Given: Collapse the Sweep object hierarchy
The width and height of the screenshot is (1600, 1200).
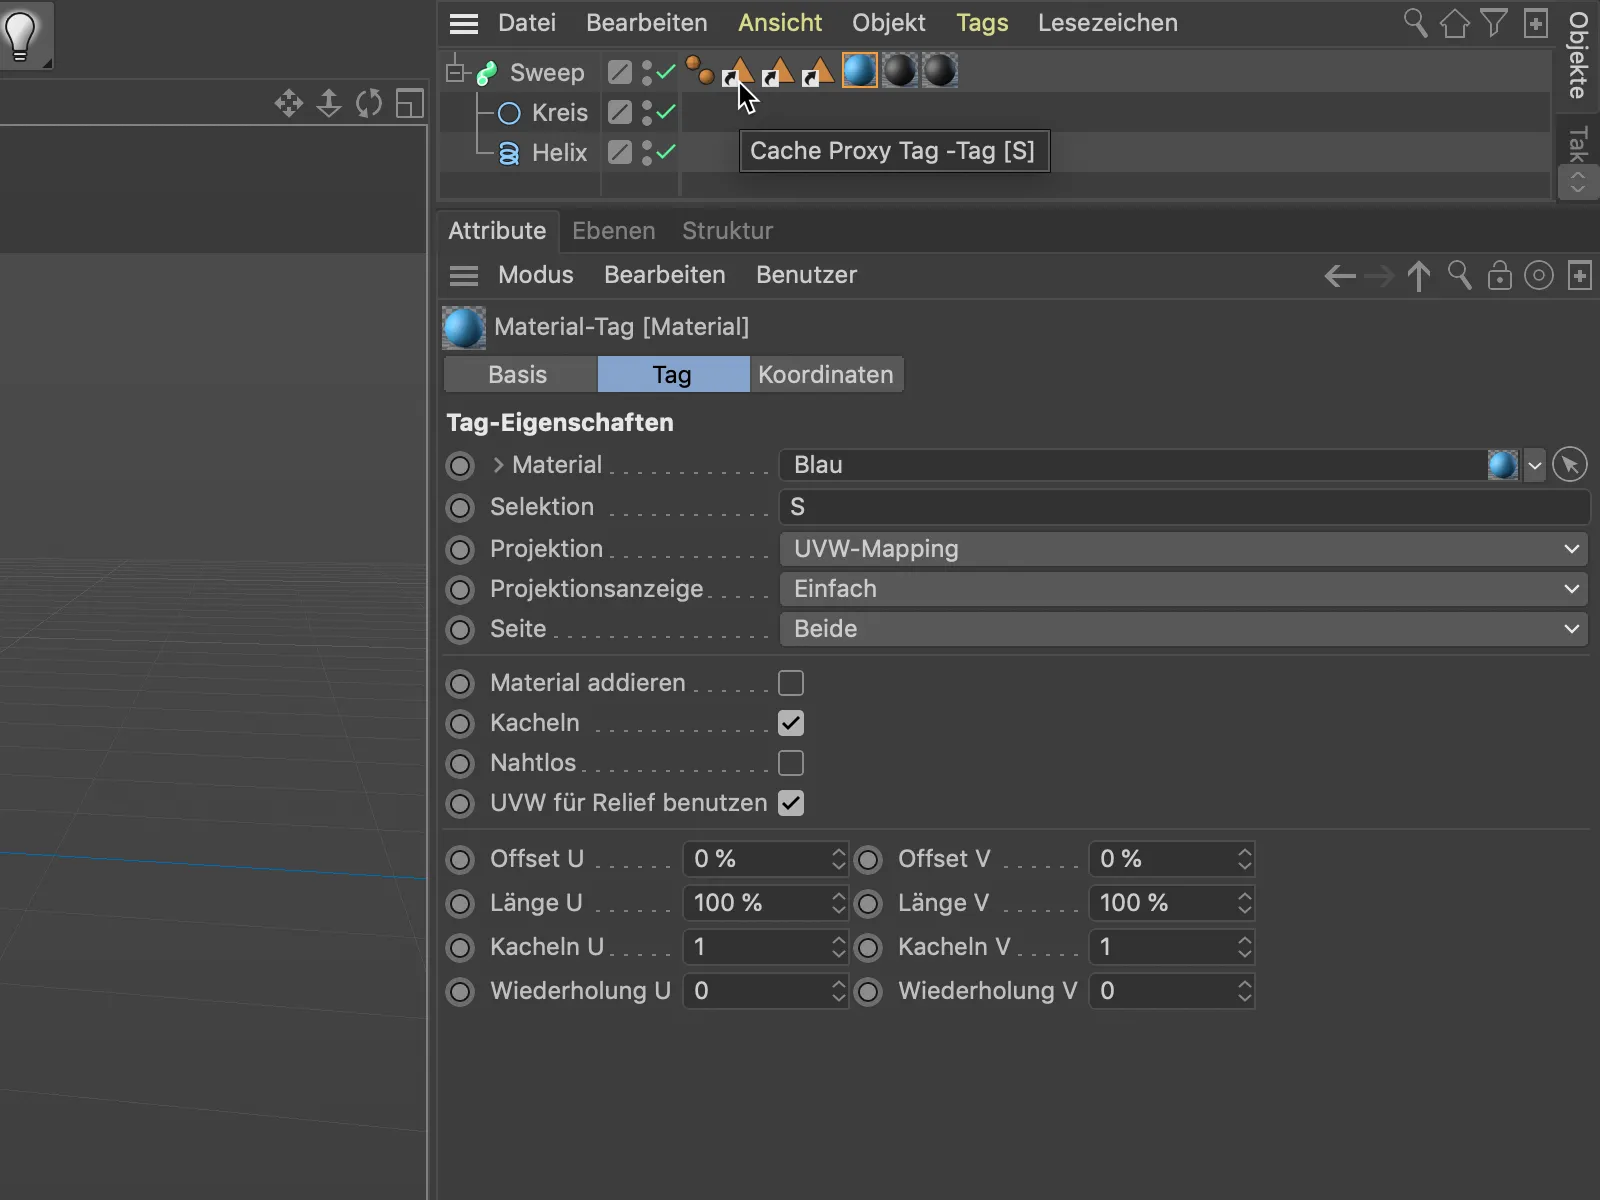Looking at the screenshot, I should click(456, 72).
